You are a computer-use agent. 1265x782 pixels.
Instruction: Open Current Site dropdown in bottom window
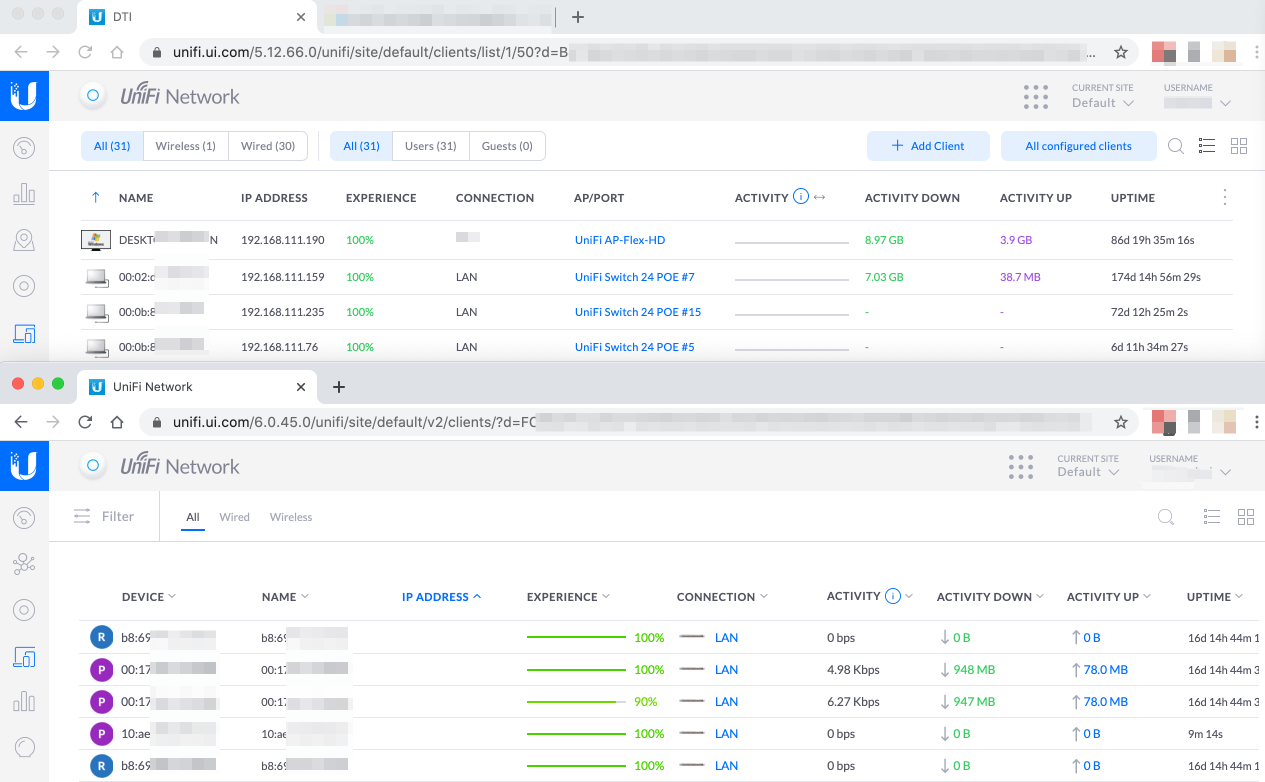pyautogui.click(x=1088, y=472)
